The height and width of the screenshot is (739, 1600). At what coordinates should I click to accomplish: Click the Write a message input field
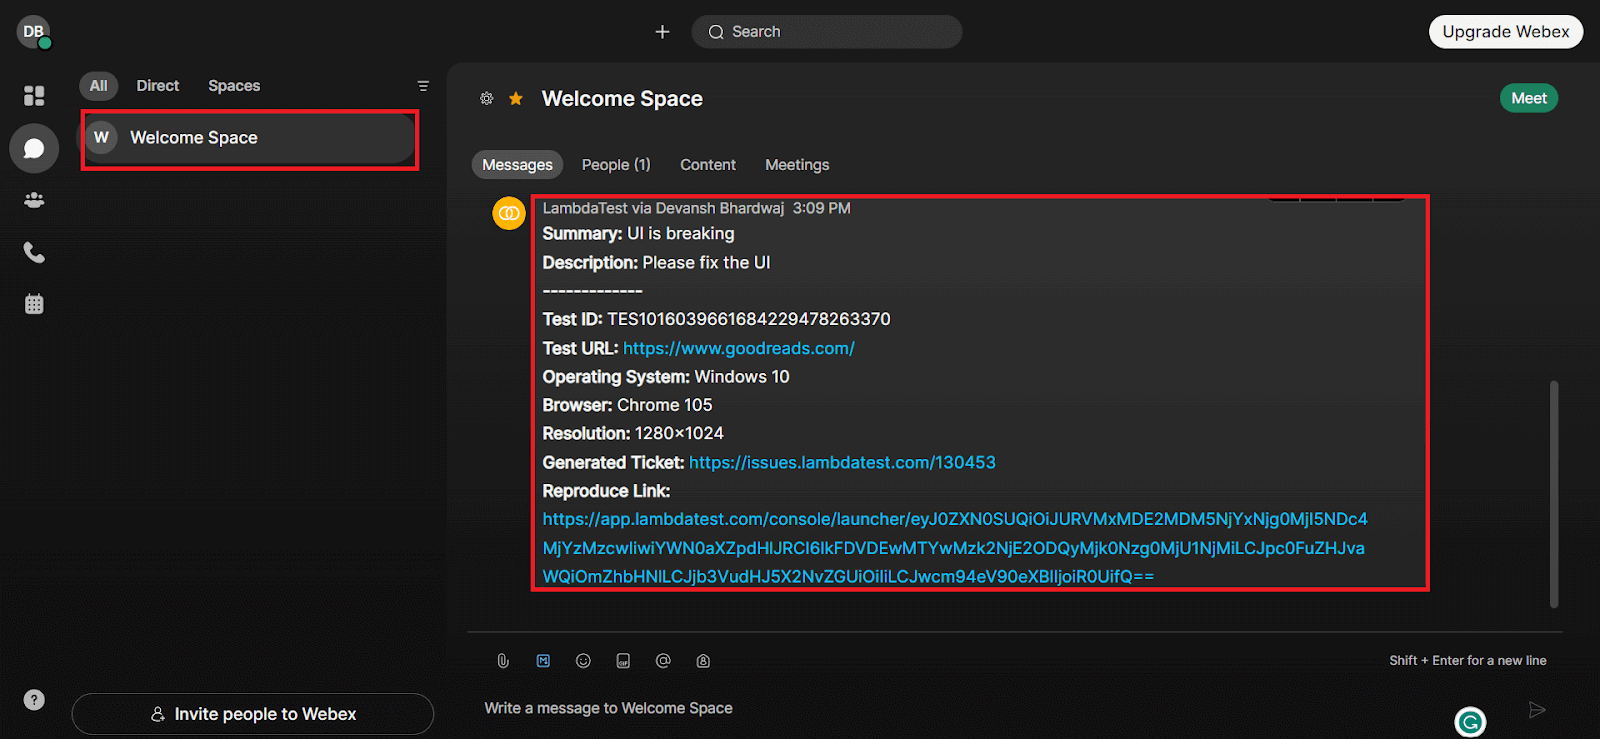pyautogui.click(x=960, y=708)
